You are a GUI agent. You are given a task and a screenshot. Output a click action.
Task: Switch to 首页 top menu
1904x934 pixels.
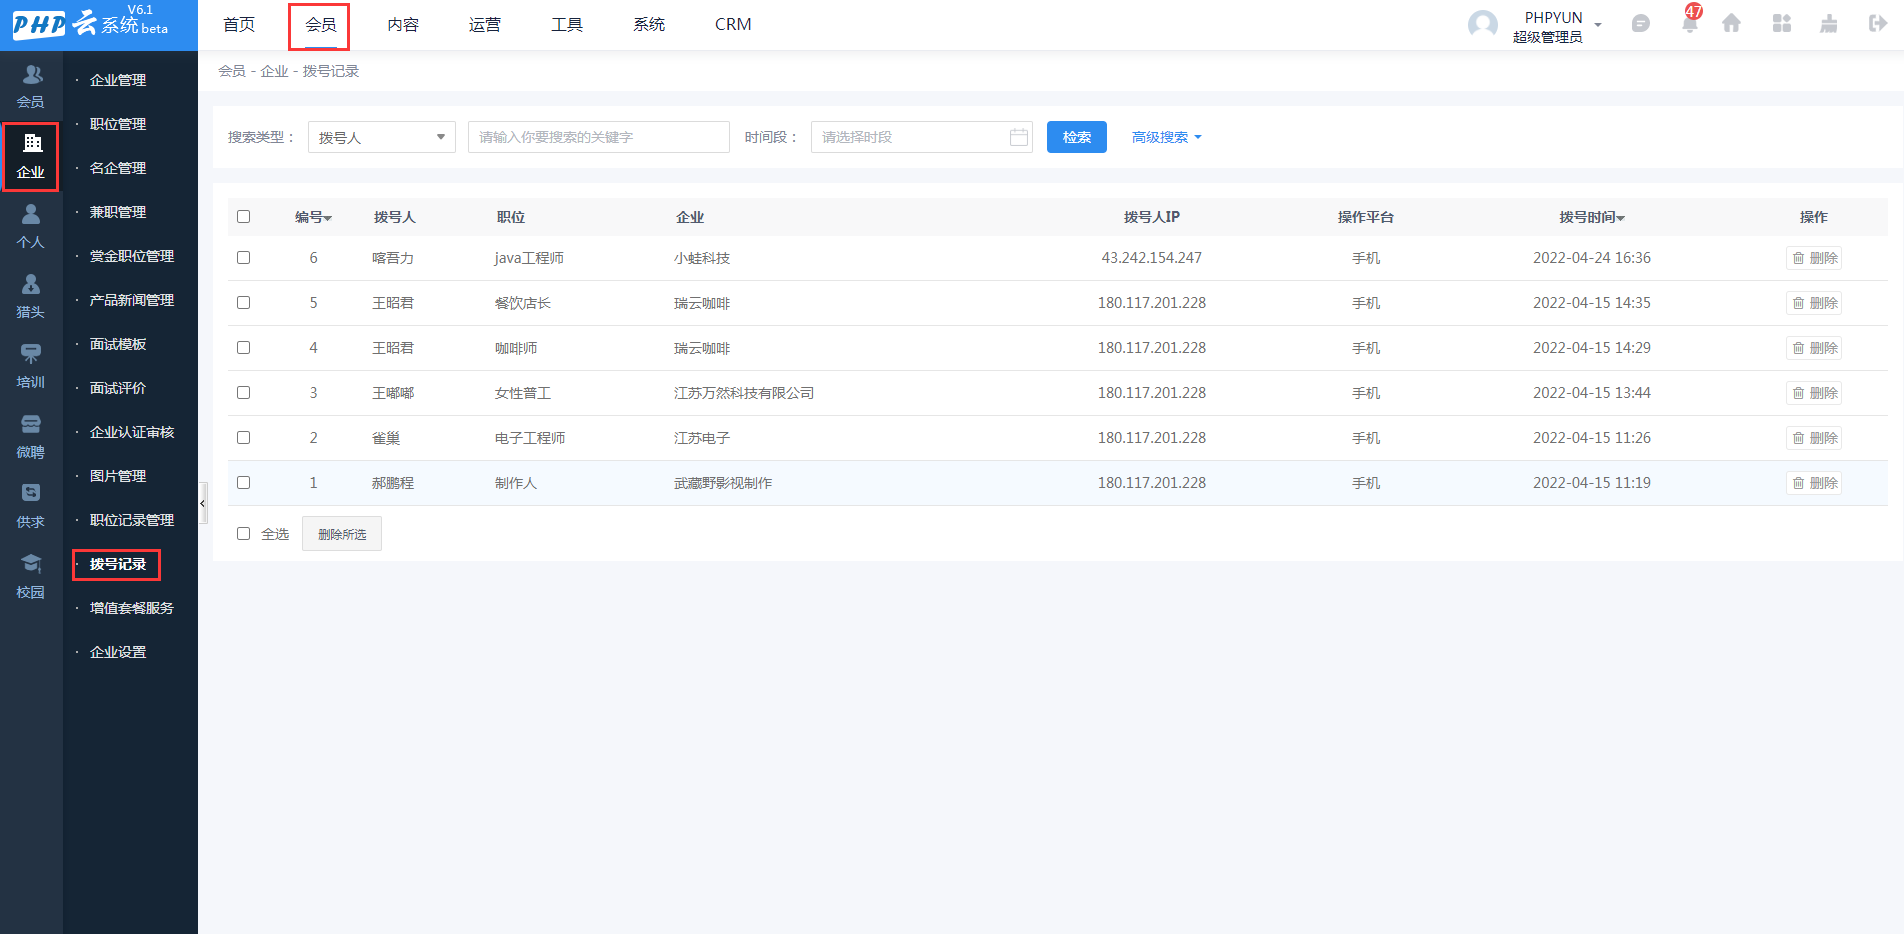pyautogui.click(x=239, y=25)
